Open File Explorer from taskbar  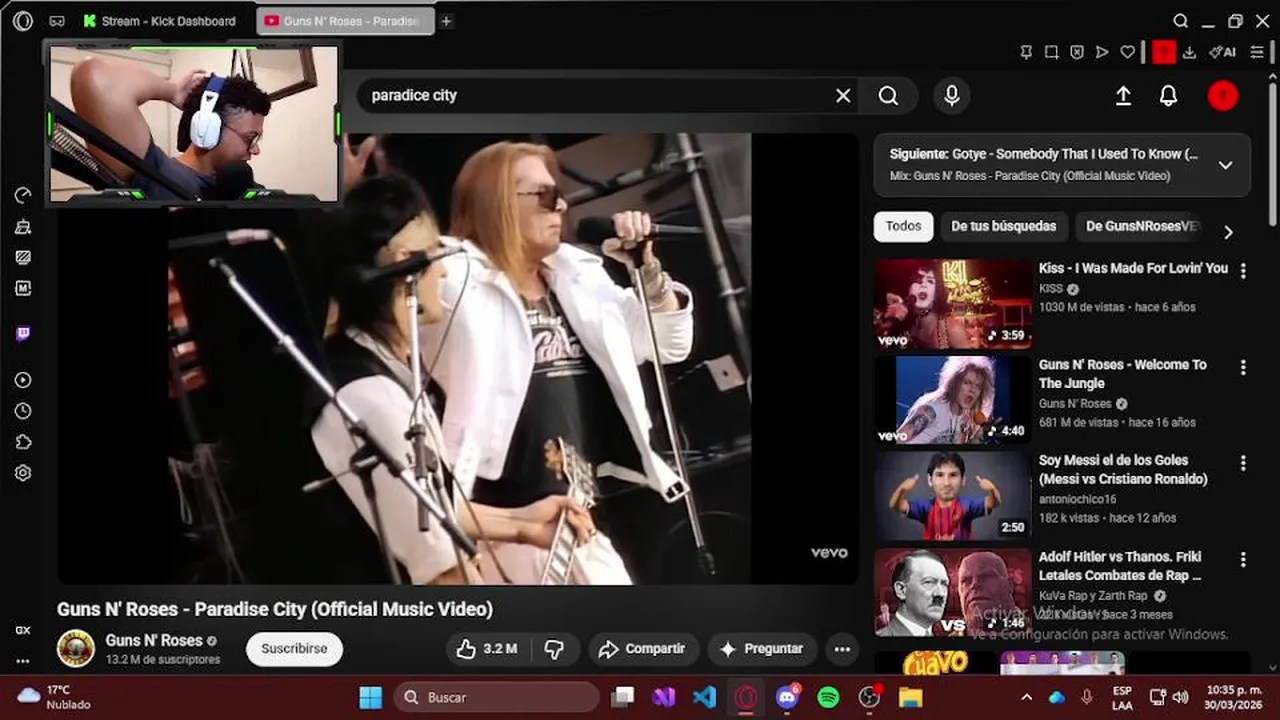coord(910,697)
